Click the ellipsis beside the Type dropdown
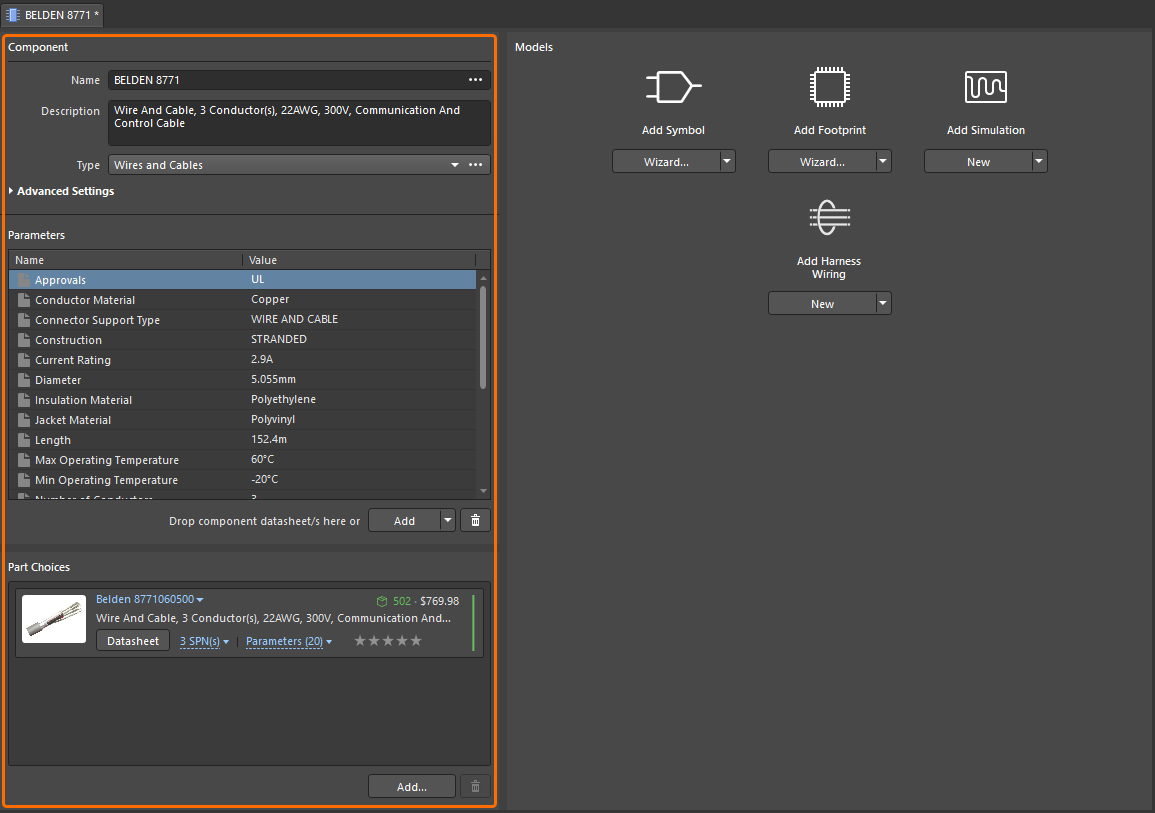Screen dimensions: 1155x813 pyautogui.click(x=475, y=164)
